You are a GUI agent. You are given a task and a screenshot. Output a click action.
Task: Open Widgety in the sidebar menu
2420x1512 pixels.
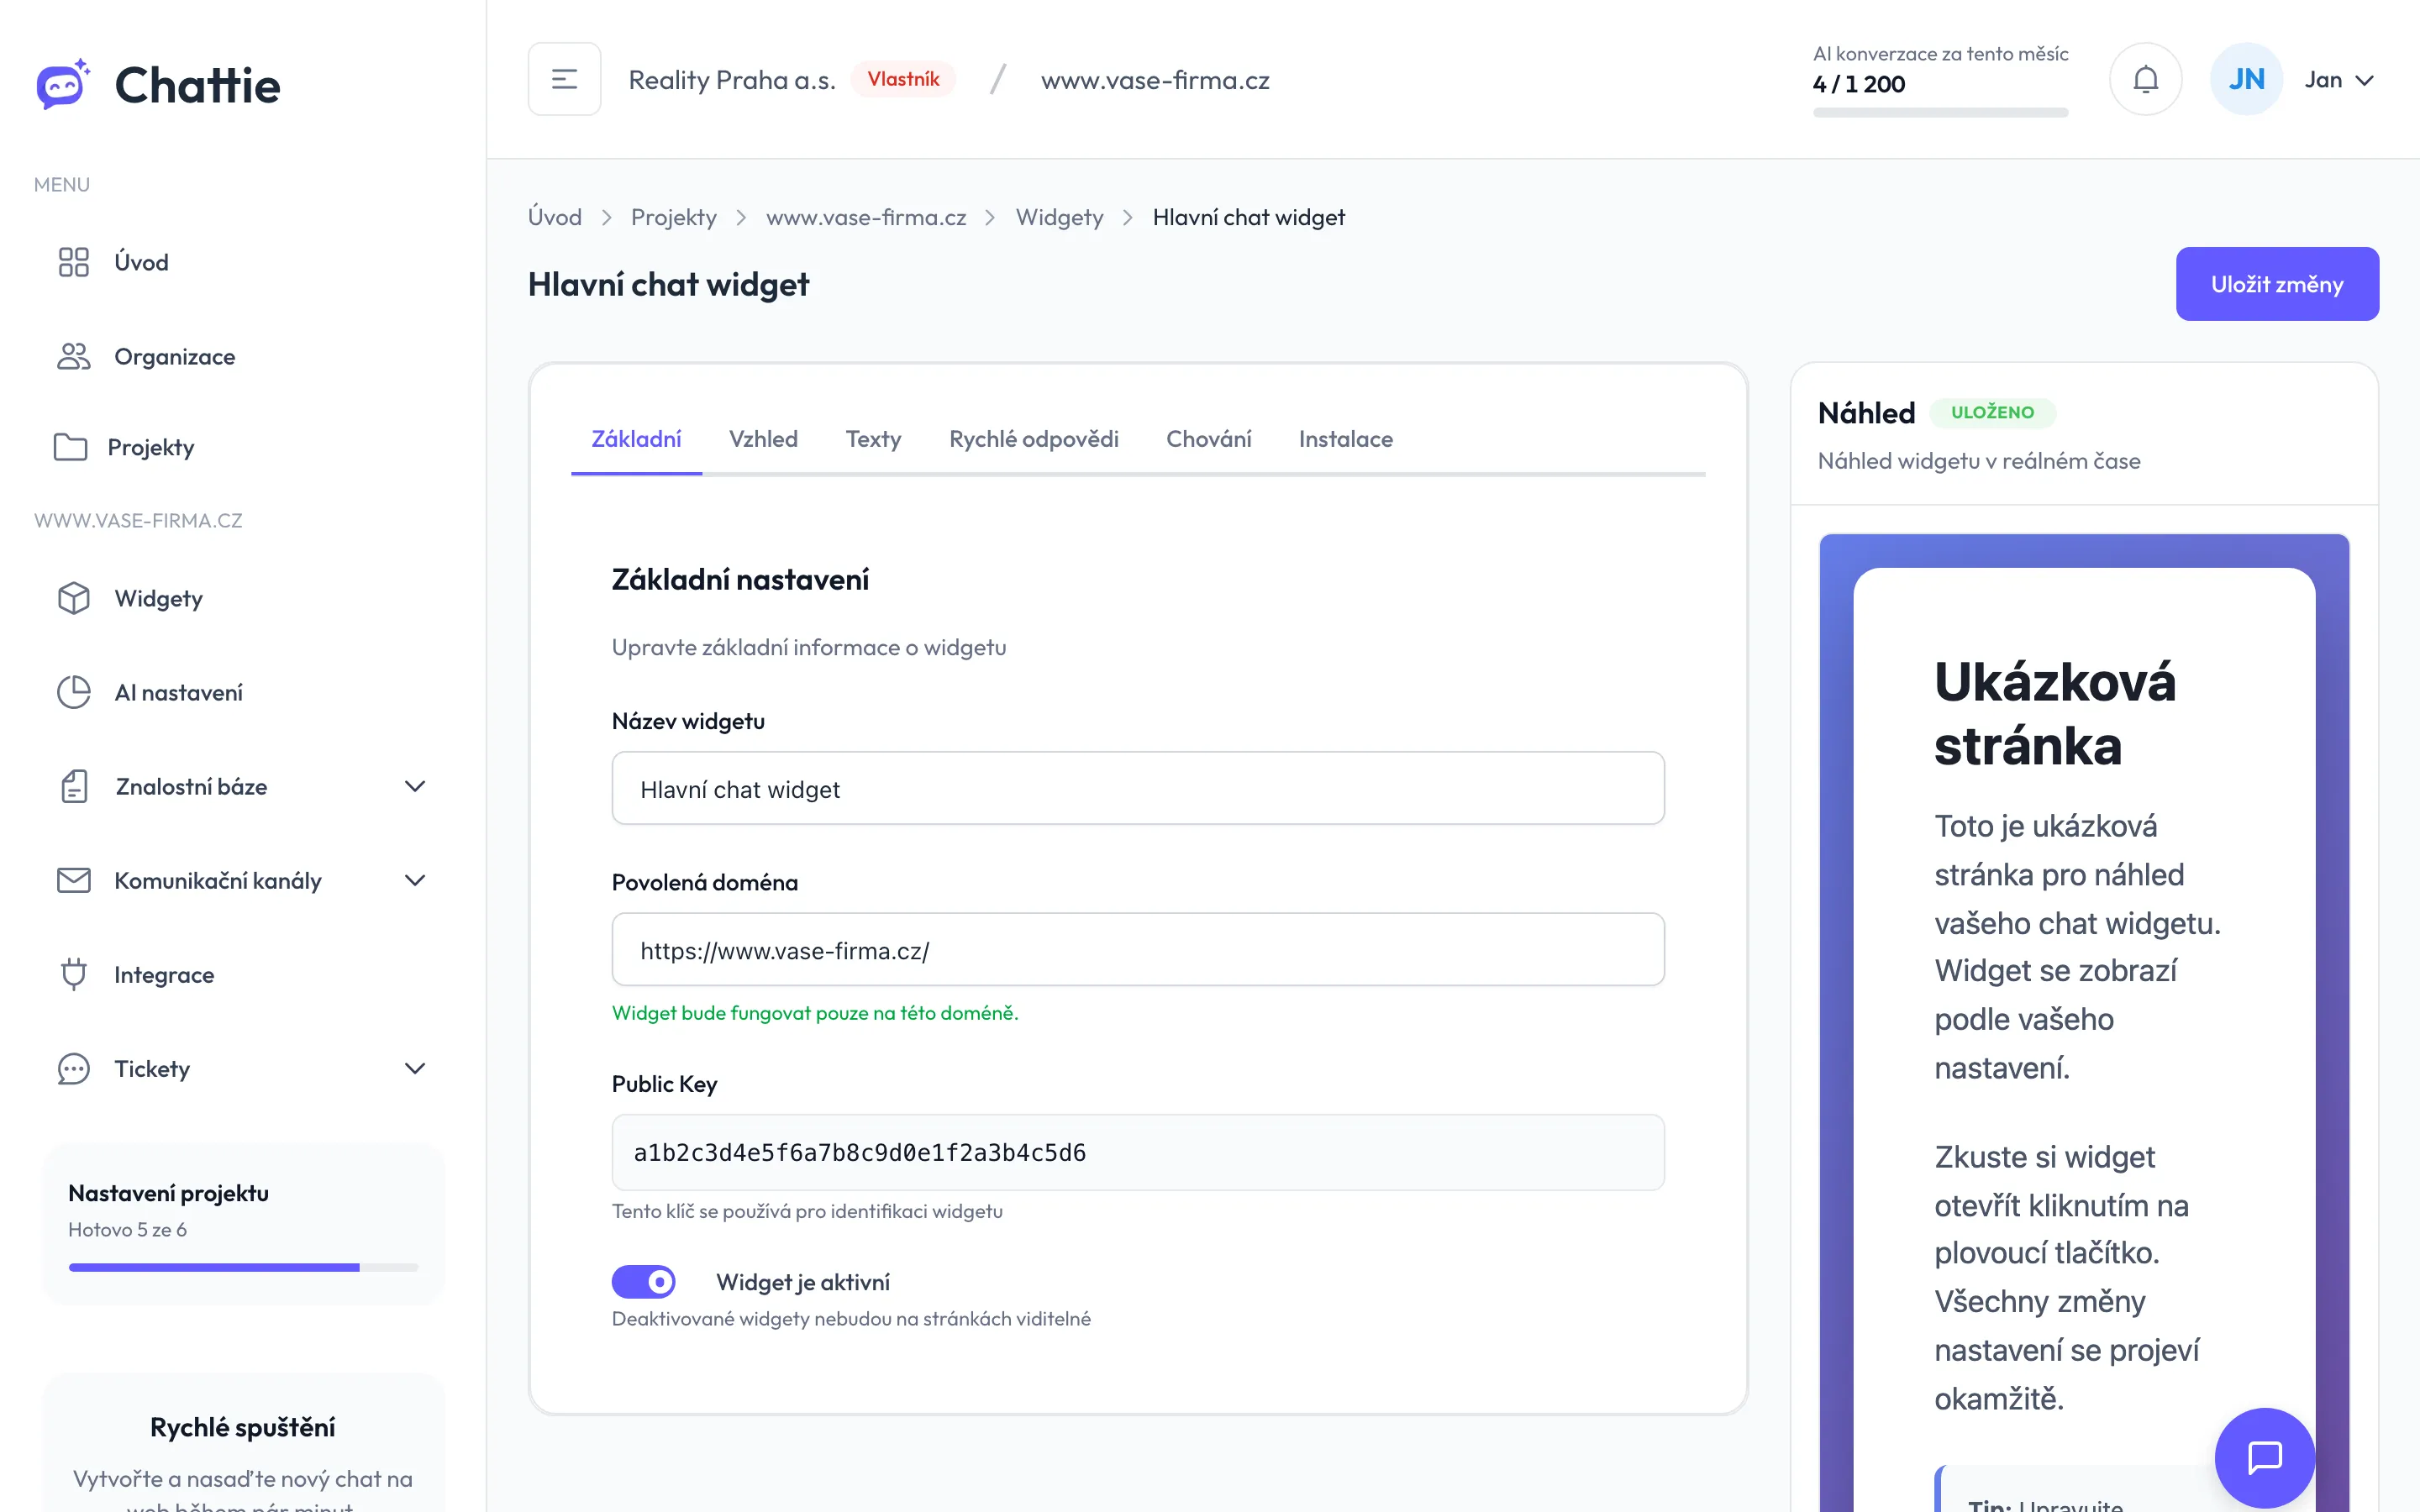click(x=243, y=598)
